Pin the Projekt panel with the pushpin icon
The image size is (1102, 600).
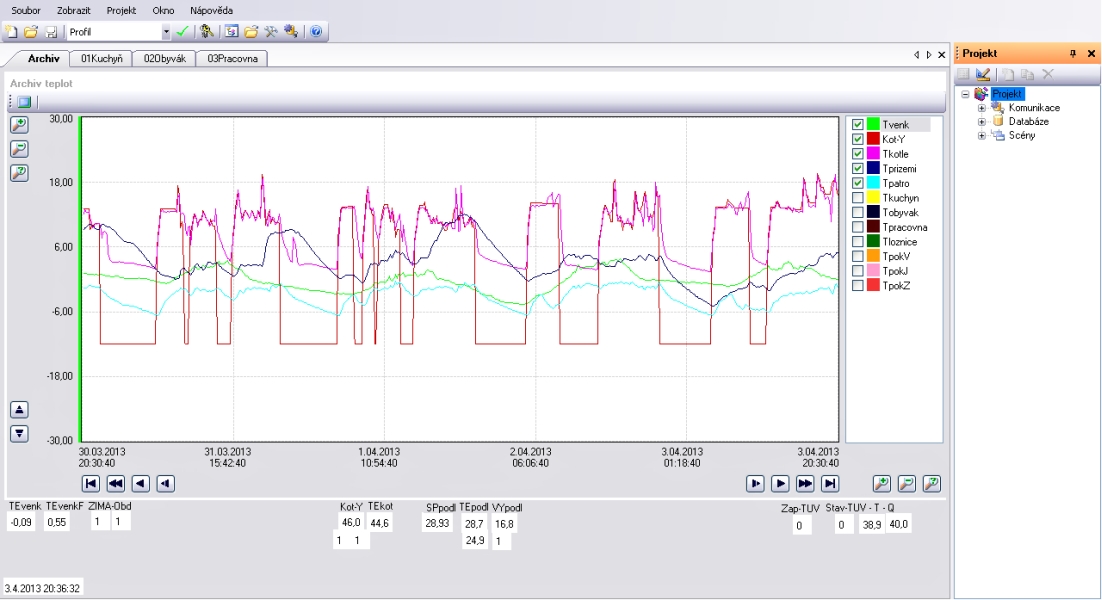[x=1072, y=53]
